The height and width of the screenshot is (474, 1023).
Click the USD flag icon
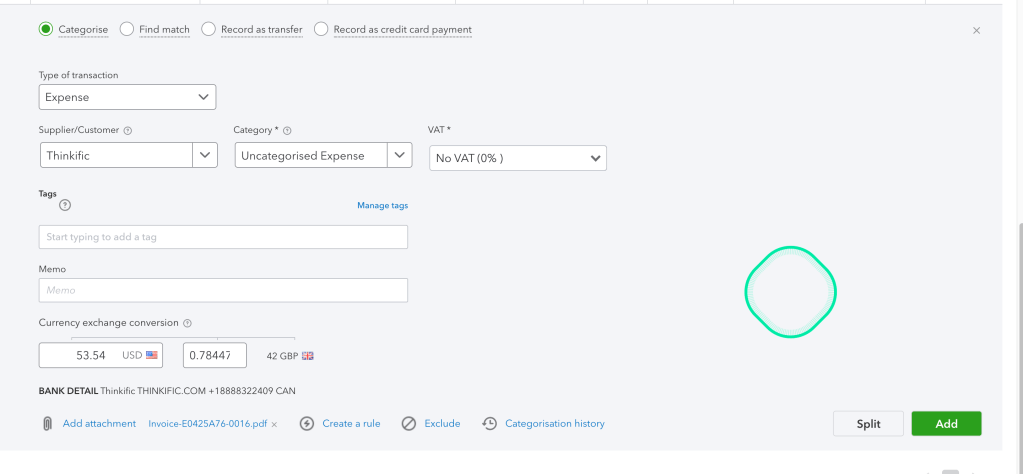152,355
